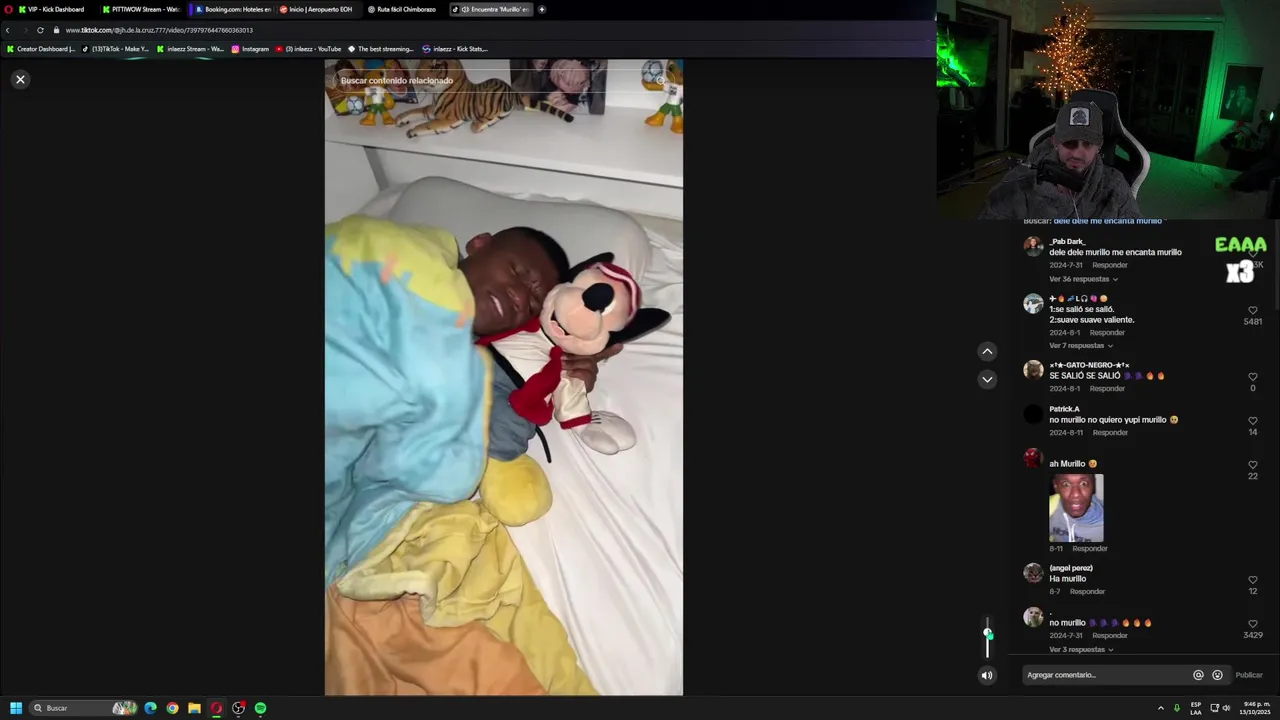Image resolution: width=1280 pixels, height=720 pixels.
Task: Click the taskbar 'Buscar' search box
Action: tap(83, 708)
